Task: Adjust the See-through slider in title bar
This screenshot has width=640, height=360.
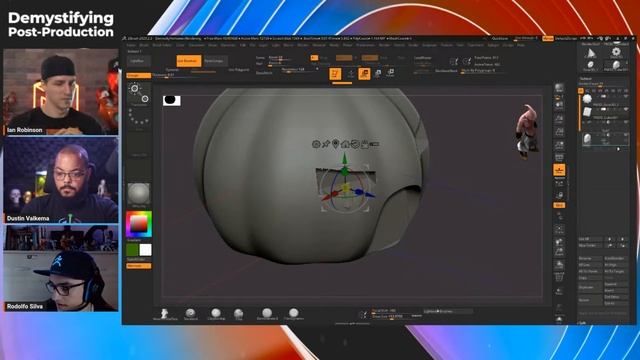Action: 526,38
